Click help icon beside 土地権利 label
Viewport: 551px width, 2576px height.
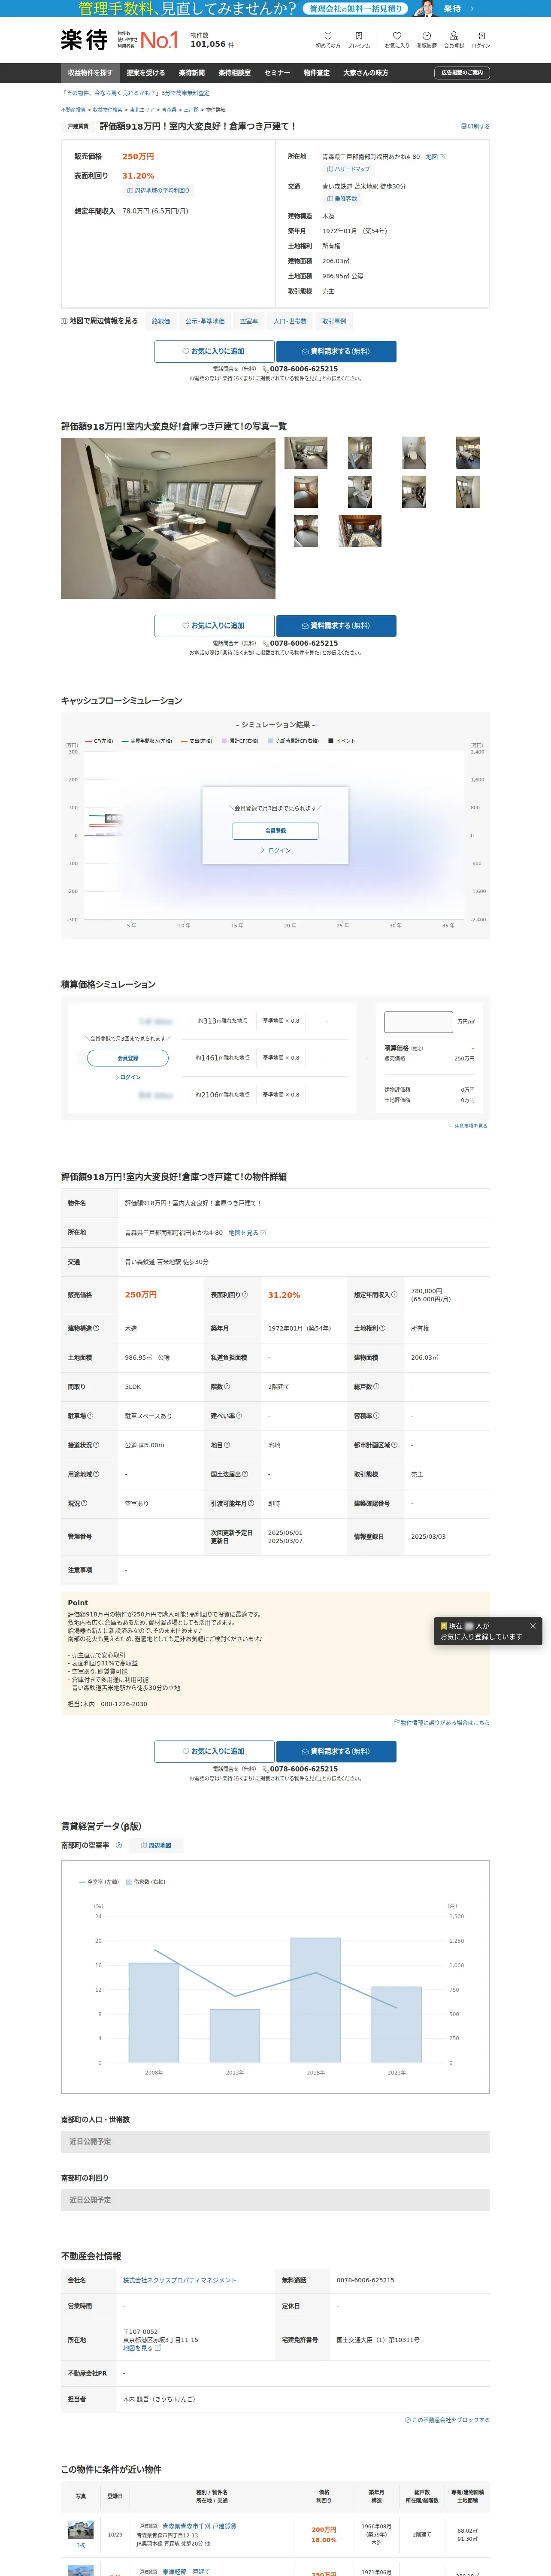point(382,1328)
